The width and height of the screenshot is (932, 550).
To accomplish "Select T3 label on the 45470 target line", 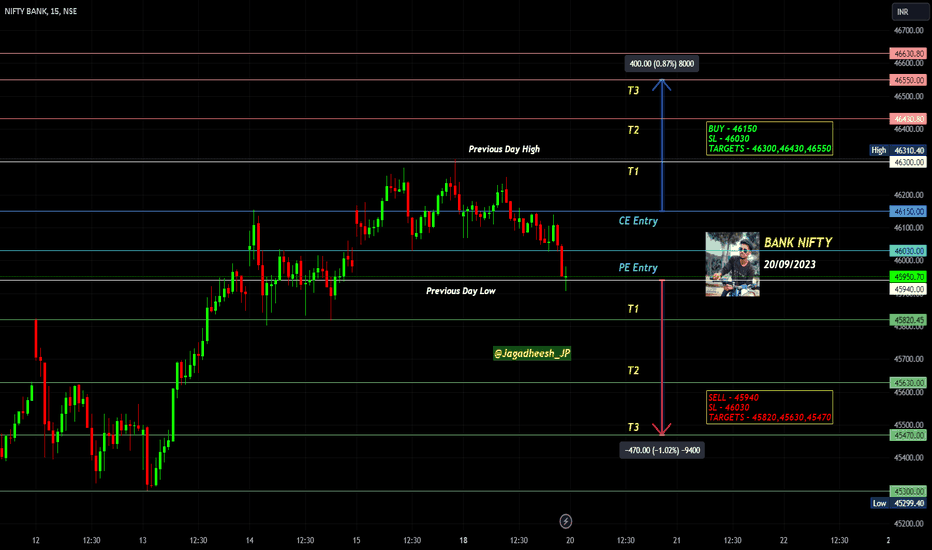I will pyautogui.click(x=633, y=427).
